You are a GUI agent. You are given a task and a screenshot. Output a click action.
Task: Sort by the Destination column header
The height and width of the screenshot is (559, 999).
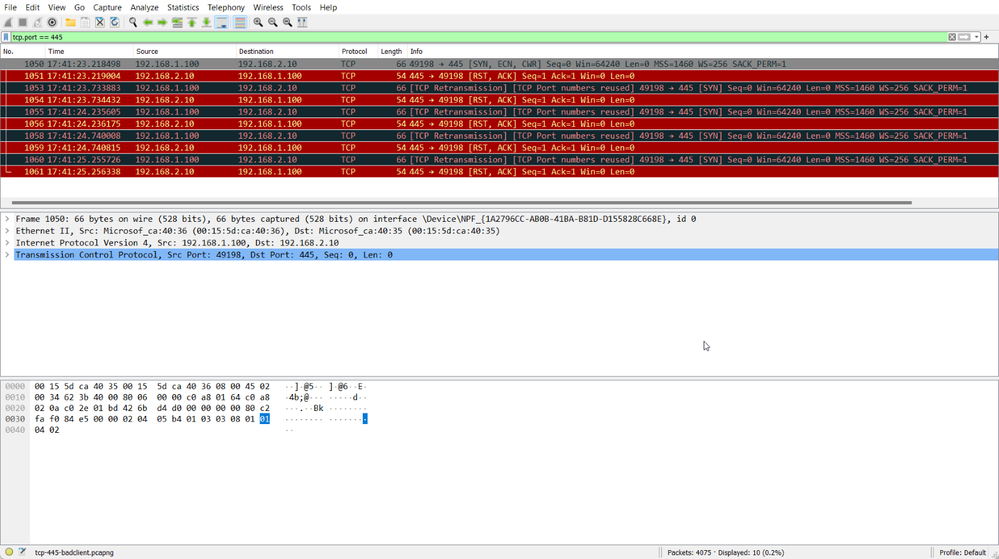click(x=287, y=52)
